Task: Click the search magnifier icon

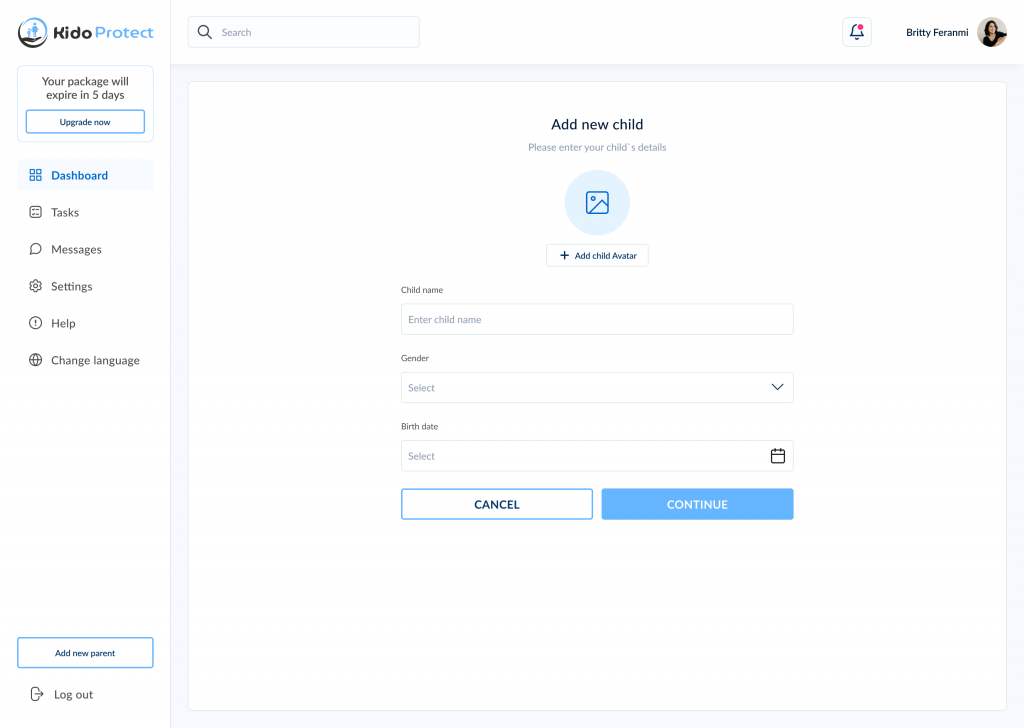Action: pos(205,32)
